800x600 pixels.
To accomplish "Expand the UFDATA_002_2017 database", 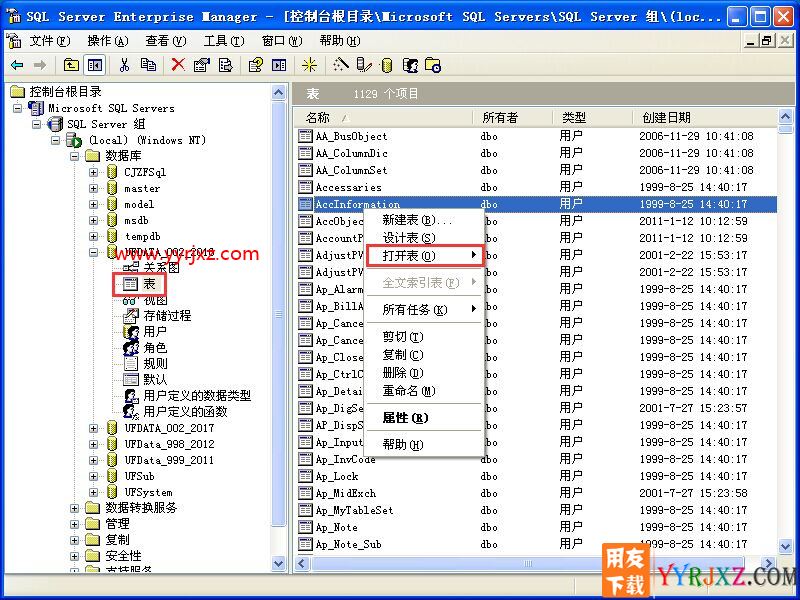I will point(93,428).
